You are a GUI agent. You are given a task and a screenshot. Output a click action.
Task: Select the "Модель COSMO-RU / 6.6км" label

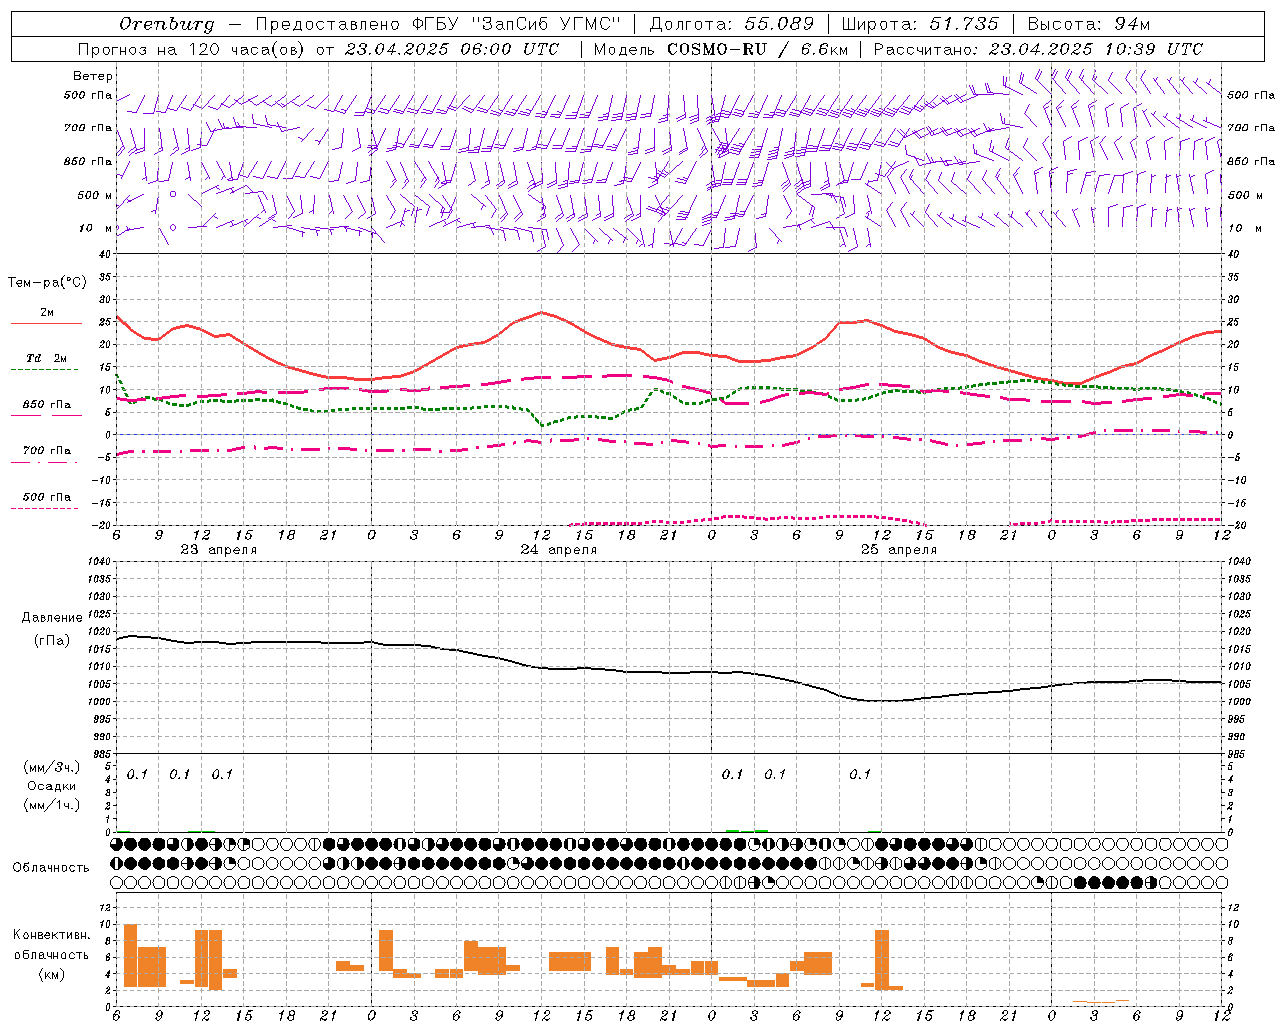tap(723, 49)
